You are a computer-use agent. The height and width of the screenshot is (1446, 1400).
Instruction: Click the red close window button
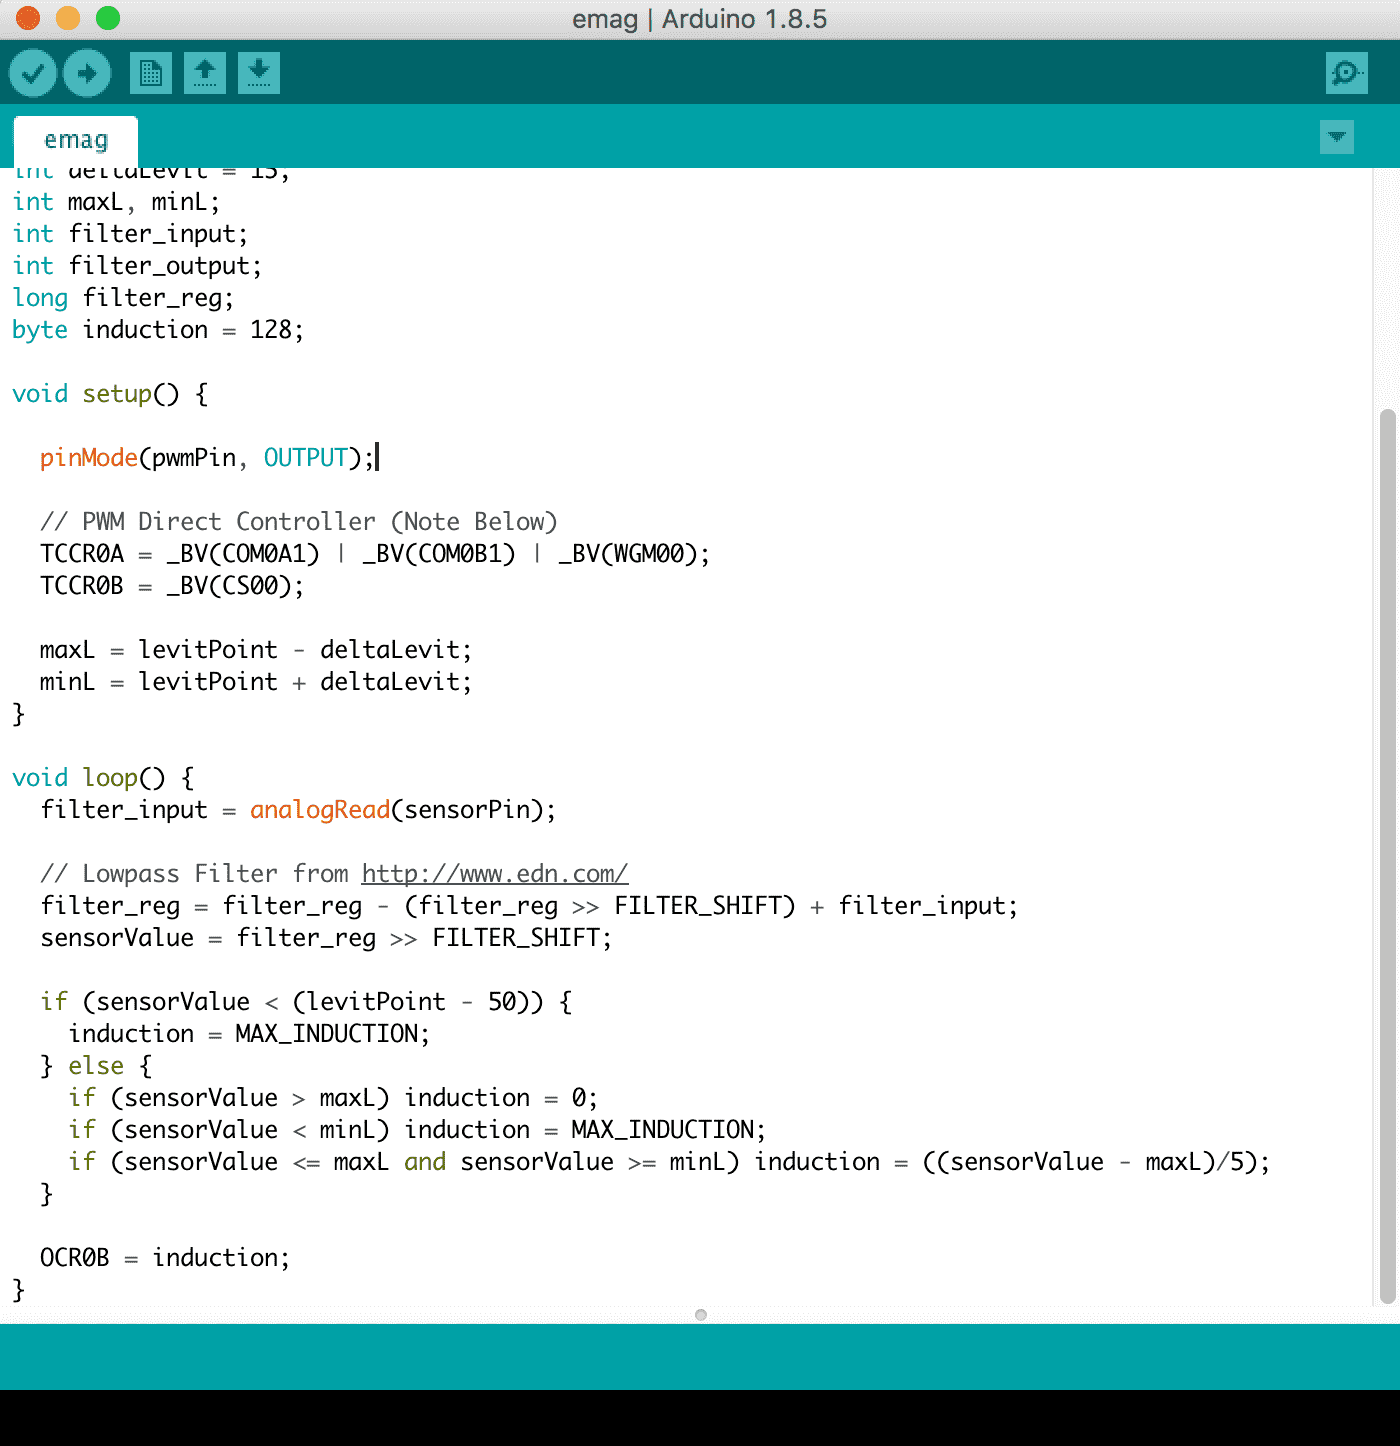(x=28, y=18)
